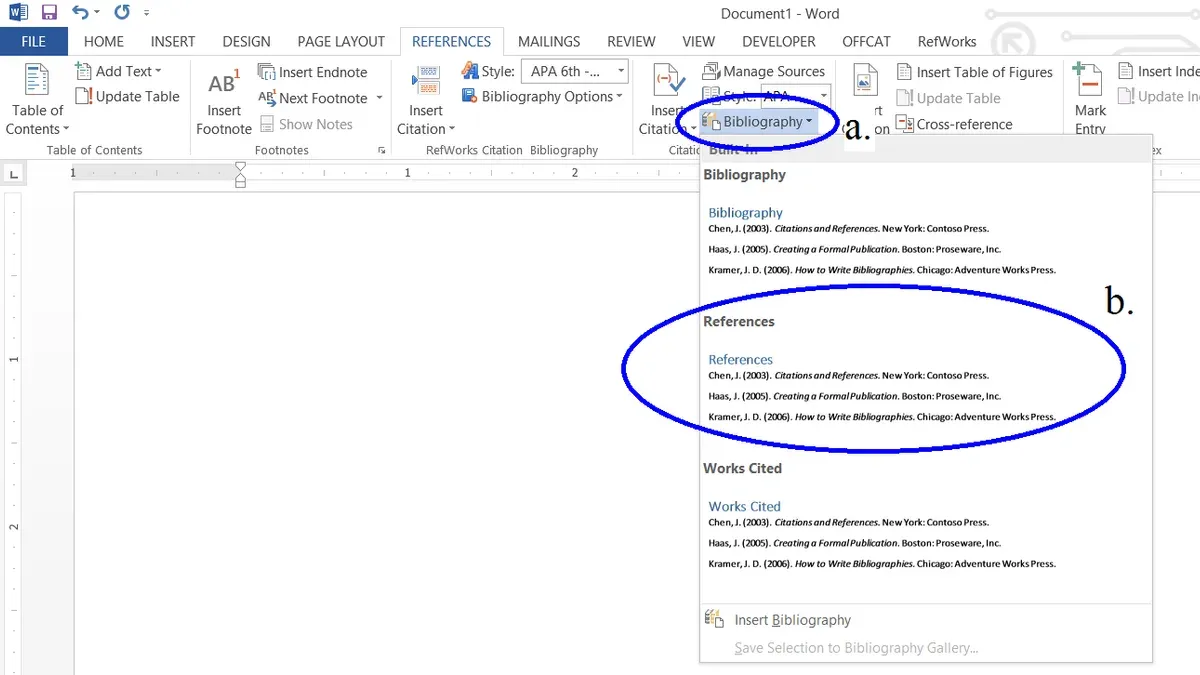Click the RefWorks Insert Citation icon

426,81
